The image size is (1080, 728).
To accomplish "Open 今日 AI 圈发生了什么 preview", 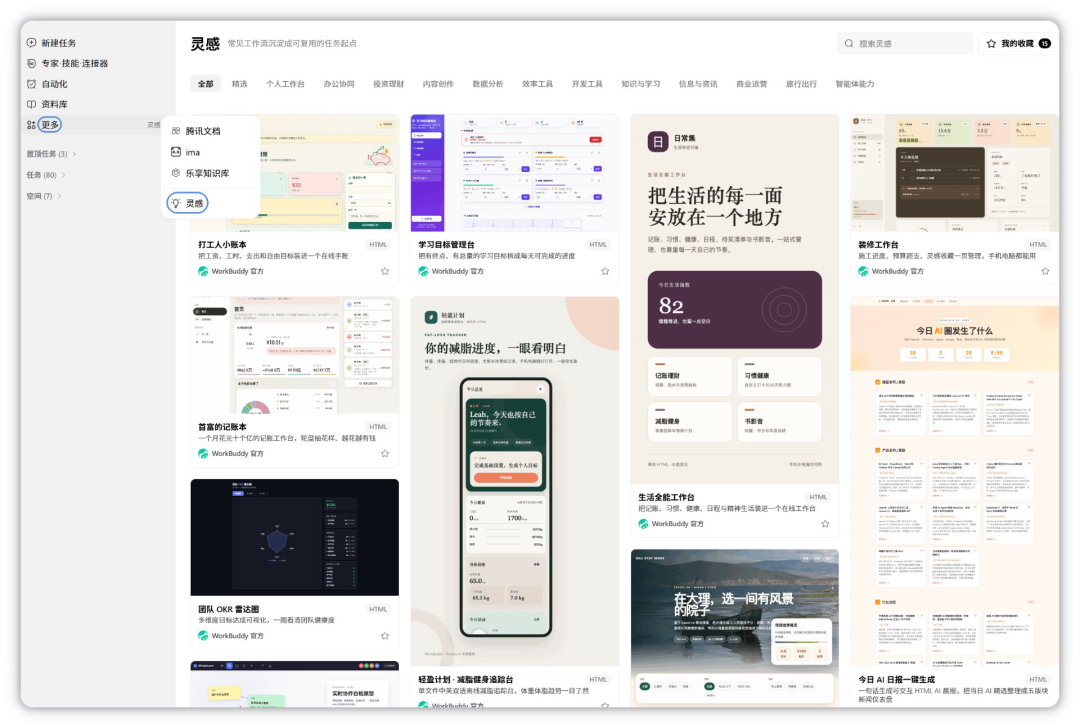I will pos(954,481).
